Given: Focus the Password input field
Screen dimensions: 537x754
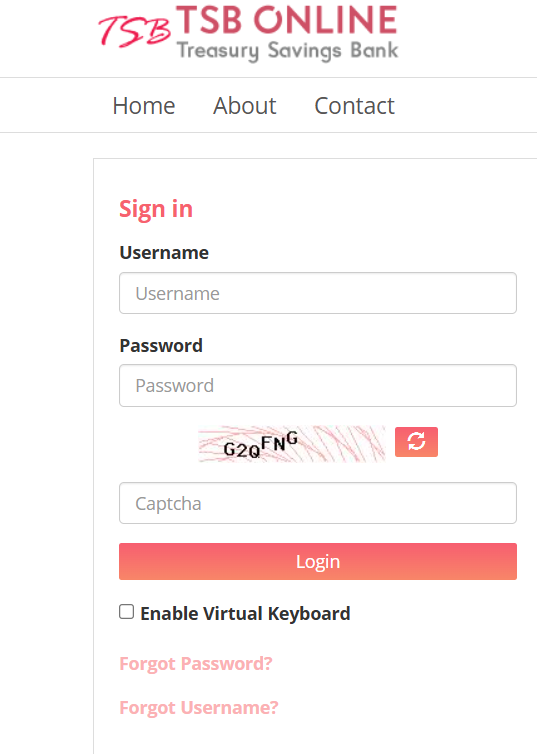Looking at the screenshot, I should pyautogui.click(x=318, y=386).
